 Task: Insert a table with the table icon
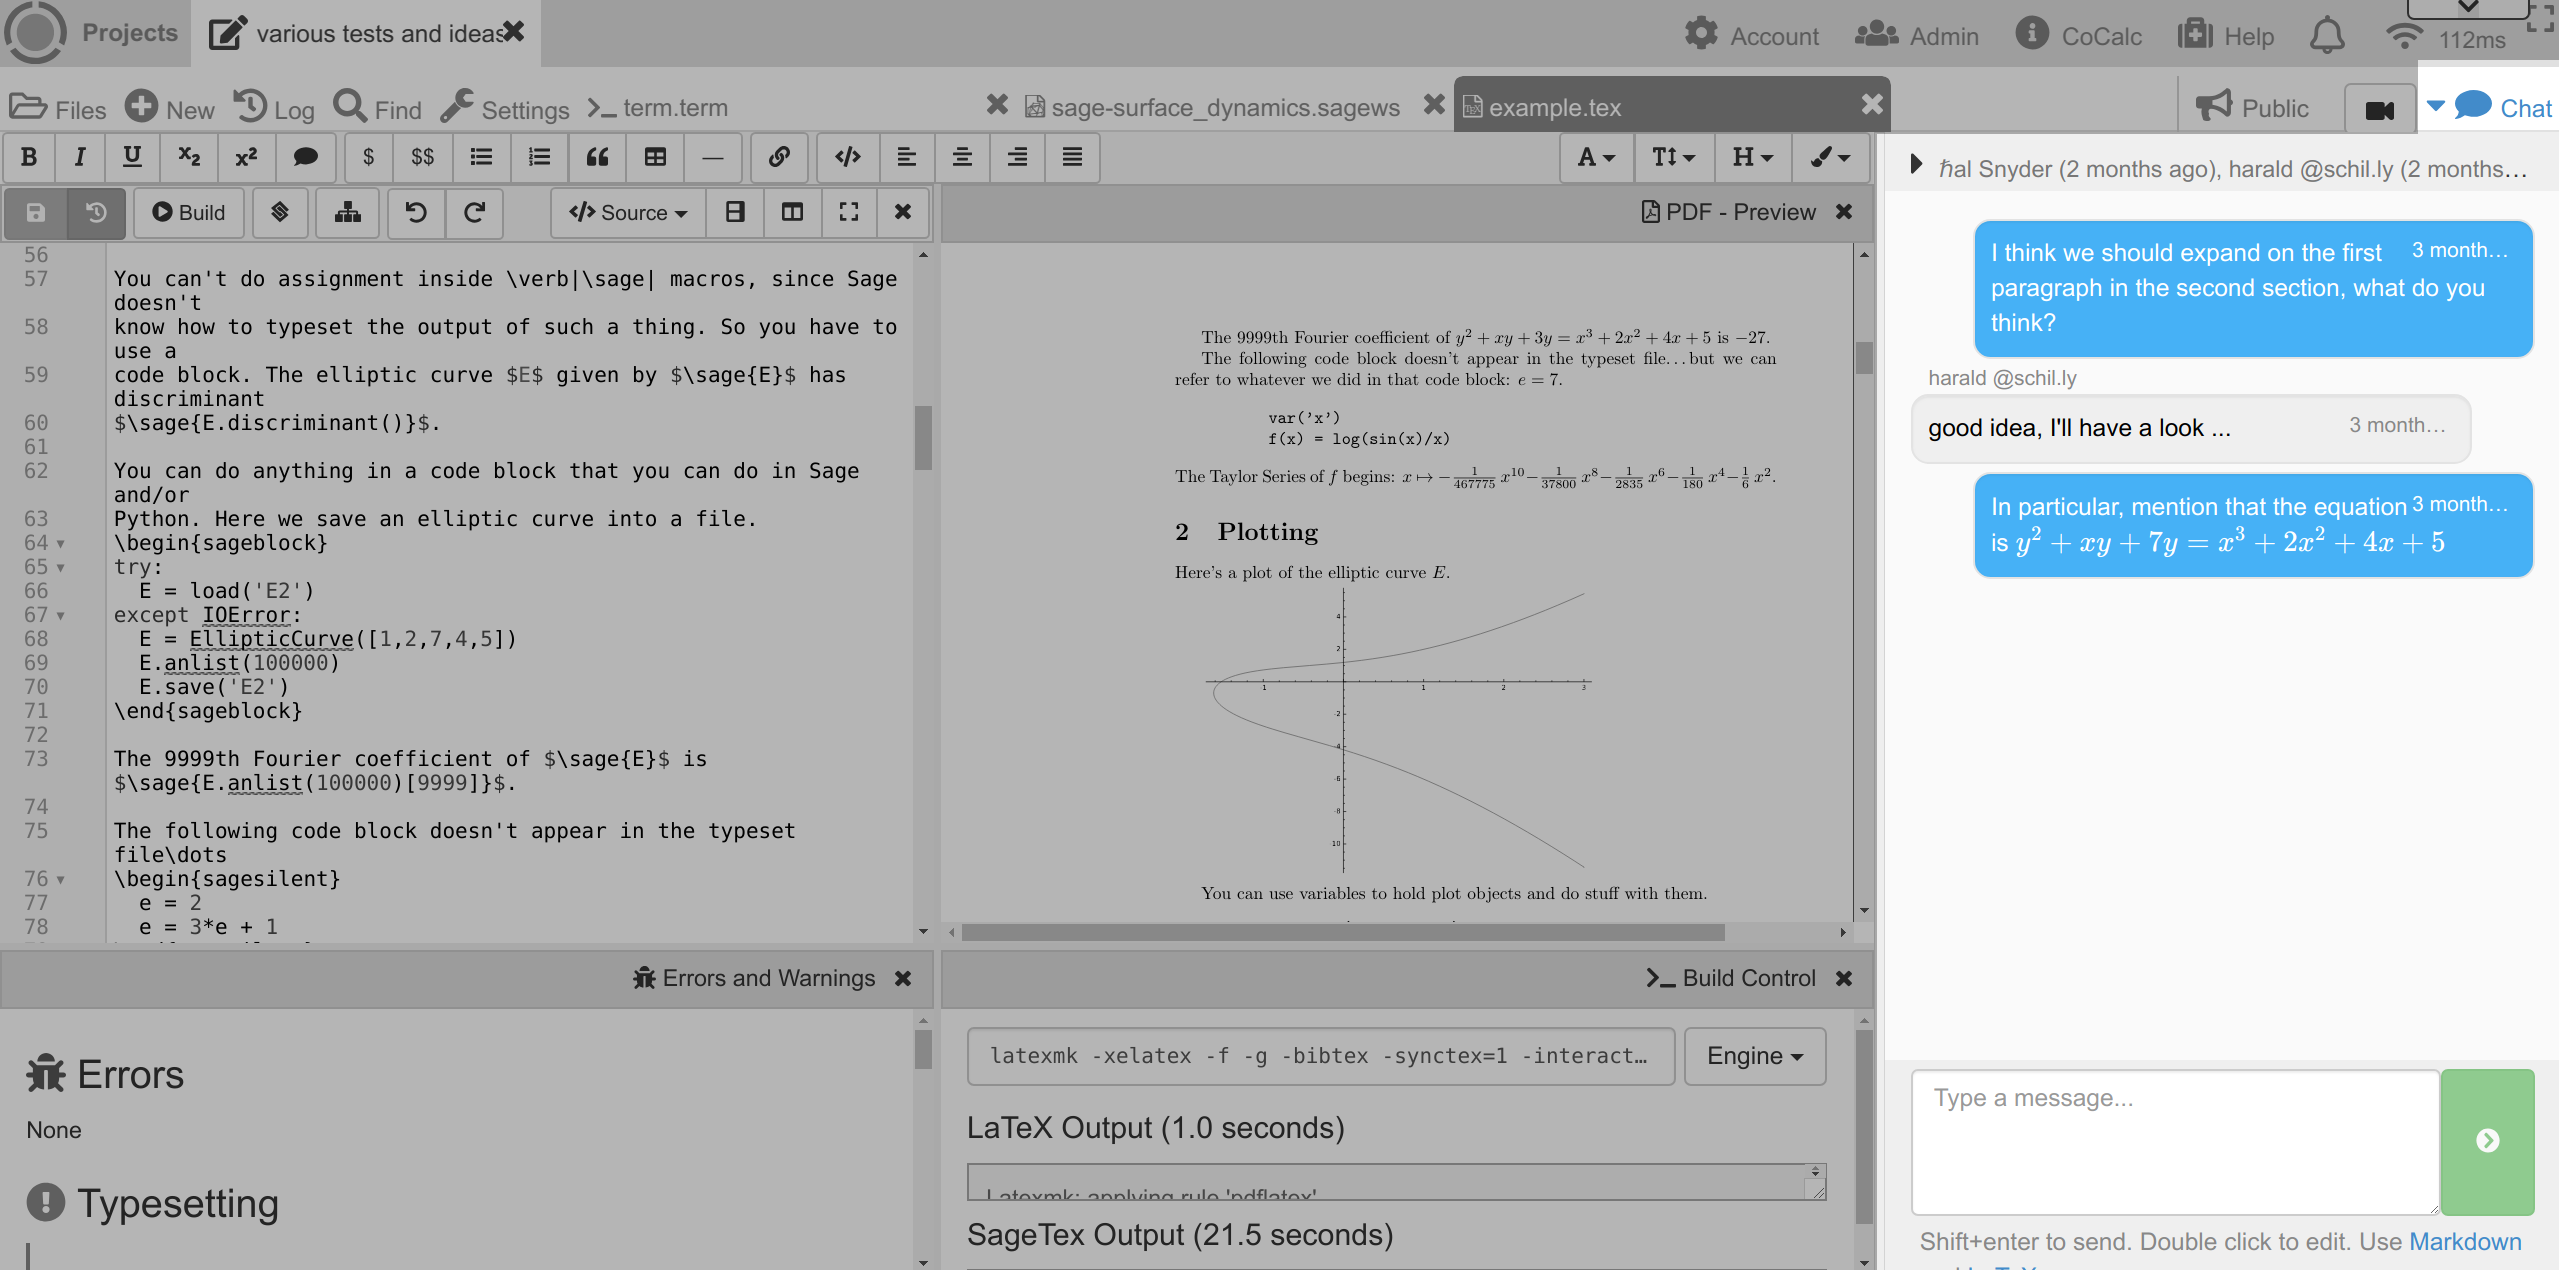655,157
